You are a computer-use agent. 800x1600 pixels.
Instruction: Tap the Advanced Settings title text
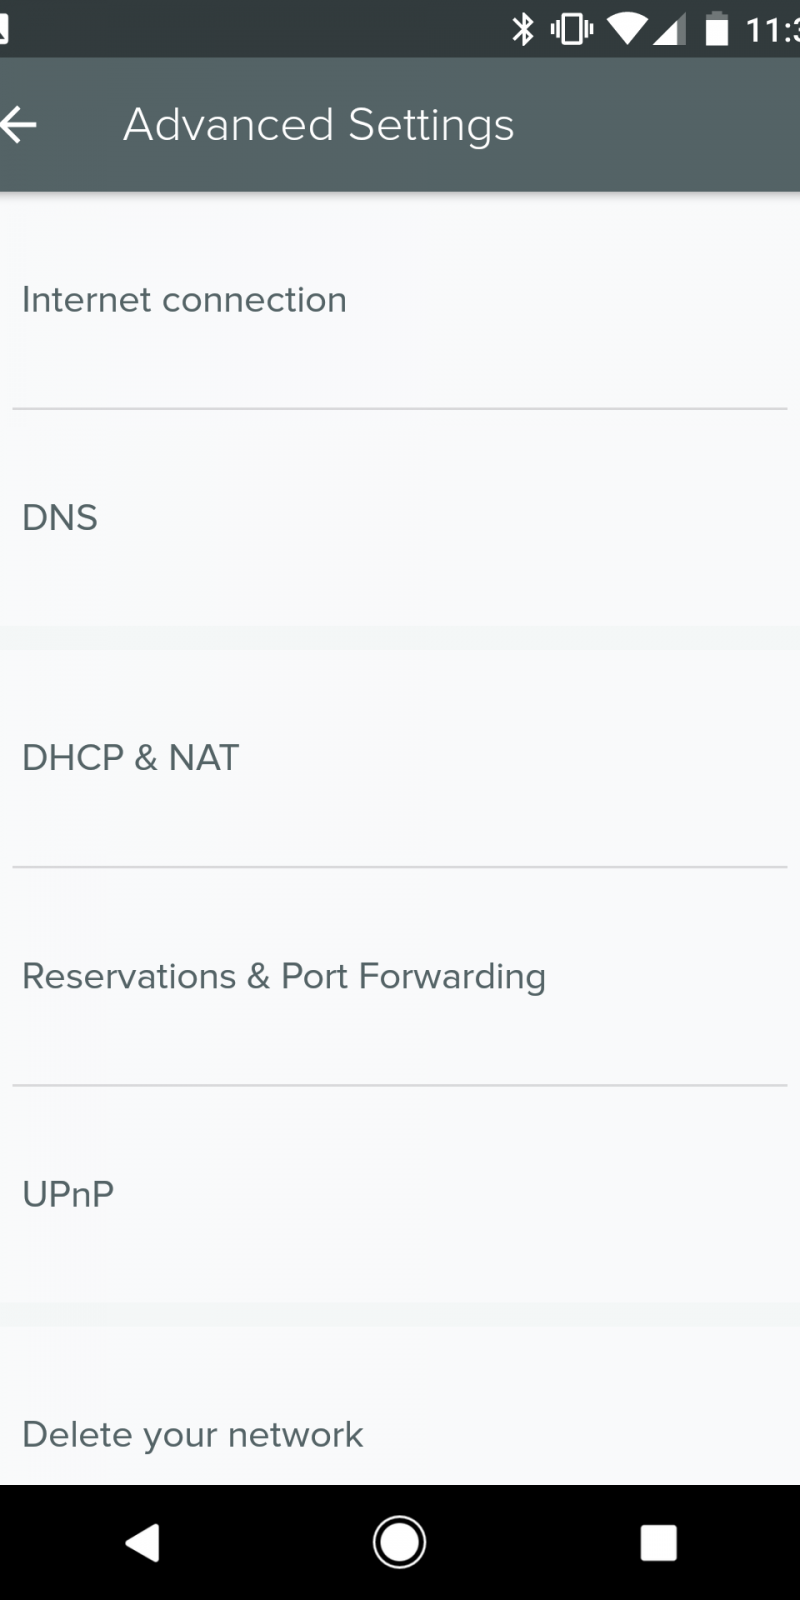[x=318, y=125]
